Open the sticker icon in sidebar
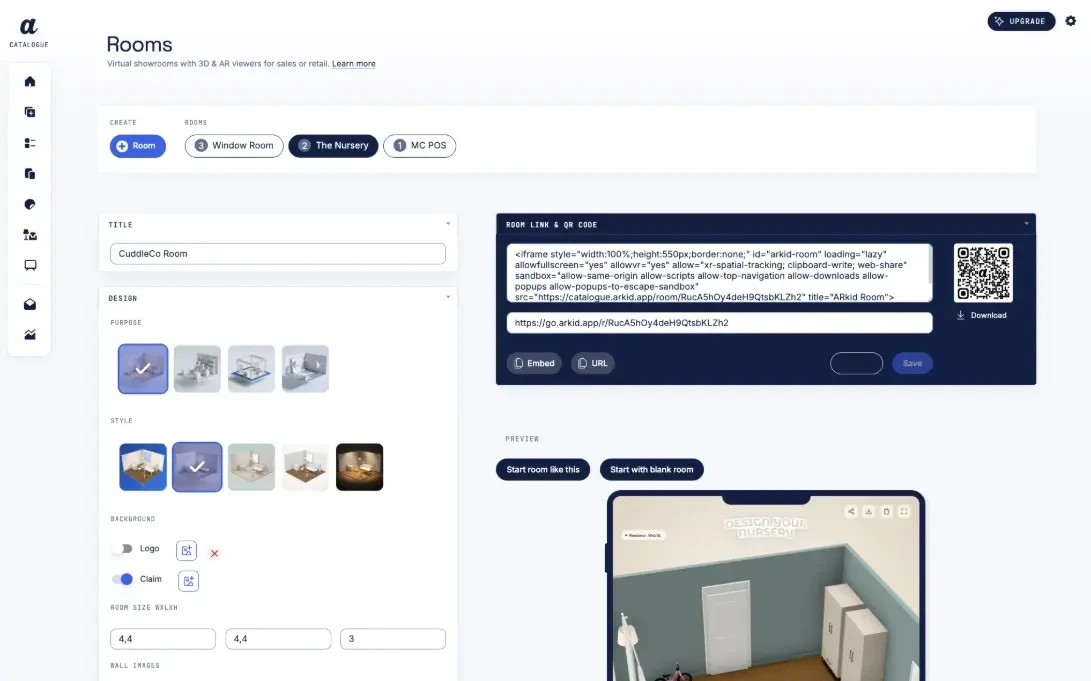The width and height of the screenshot is (1091, 681). [30, 204]
